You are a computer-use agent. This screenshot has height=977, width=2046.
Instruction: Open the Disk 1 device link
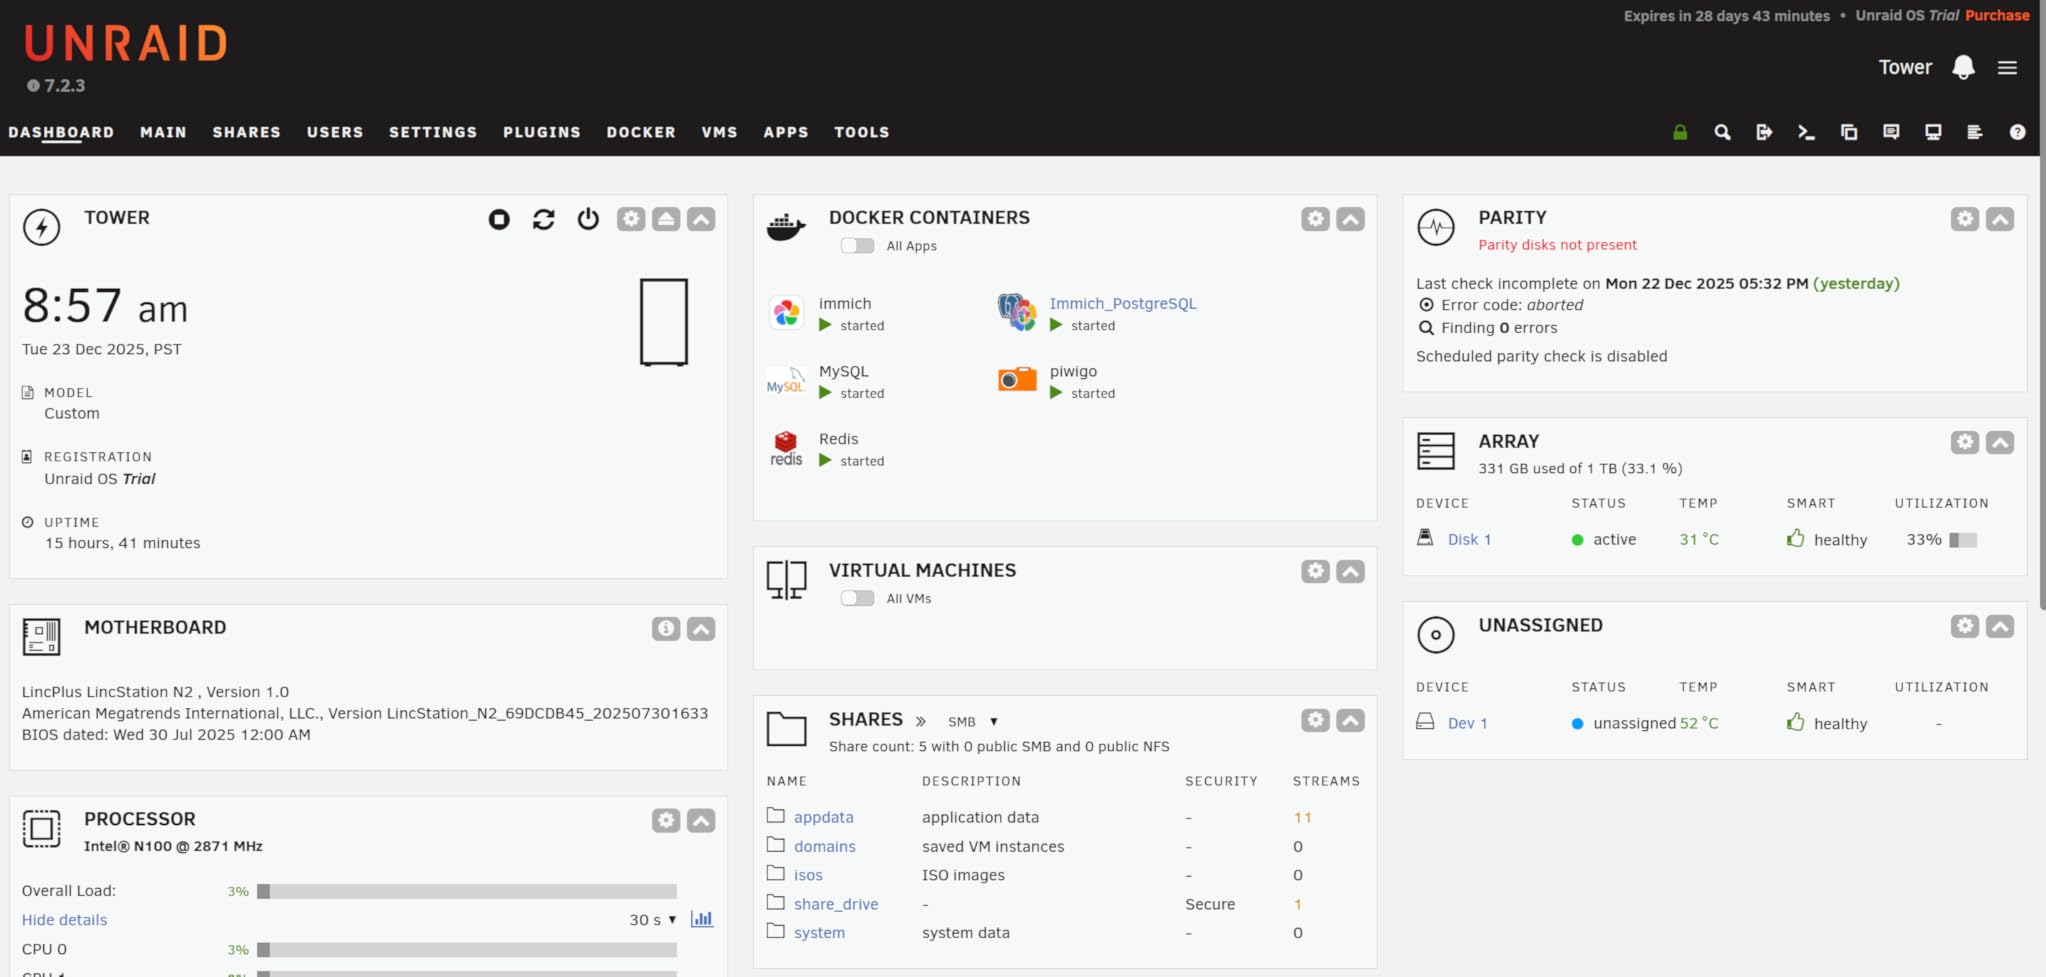(x=1469, y=539)
